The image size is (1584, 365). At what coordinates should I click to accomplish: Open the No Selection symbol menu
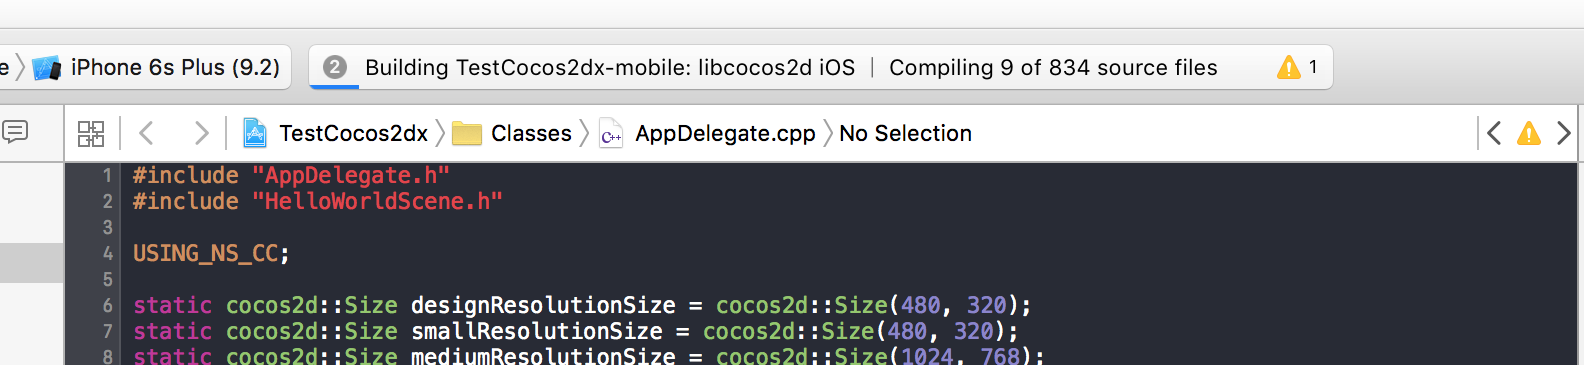[x=905, y=133]
